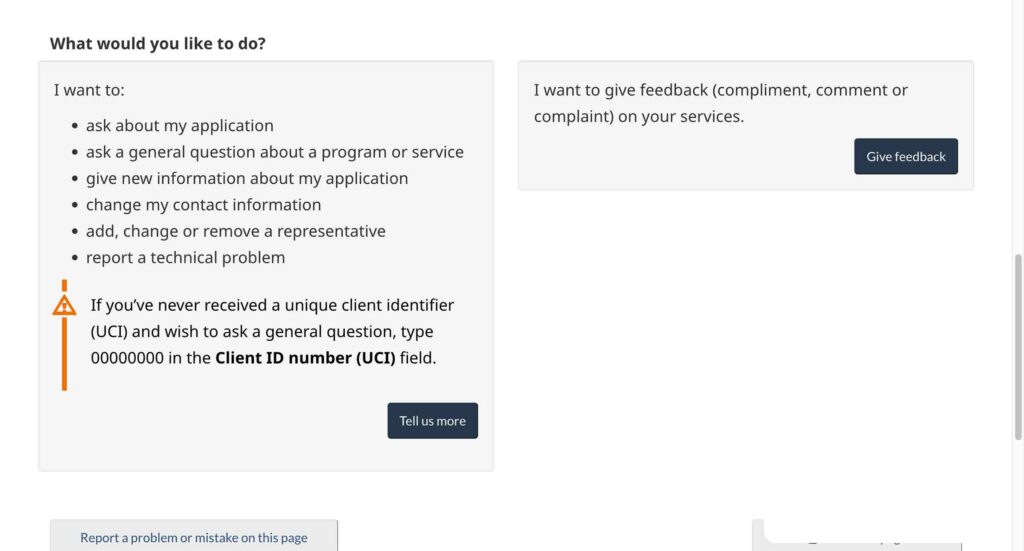Click the "What would you like to do?" heading
Image resolution: width=1024 pixels, height=551 pixels.
[158, 44]
